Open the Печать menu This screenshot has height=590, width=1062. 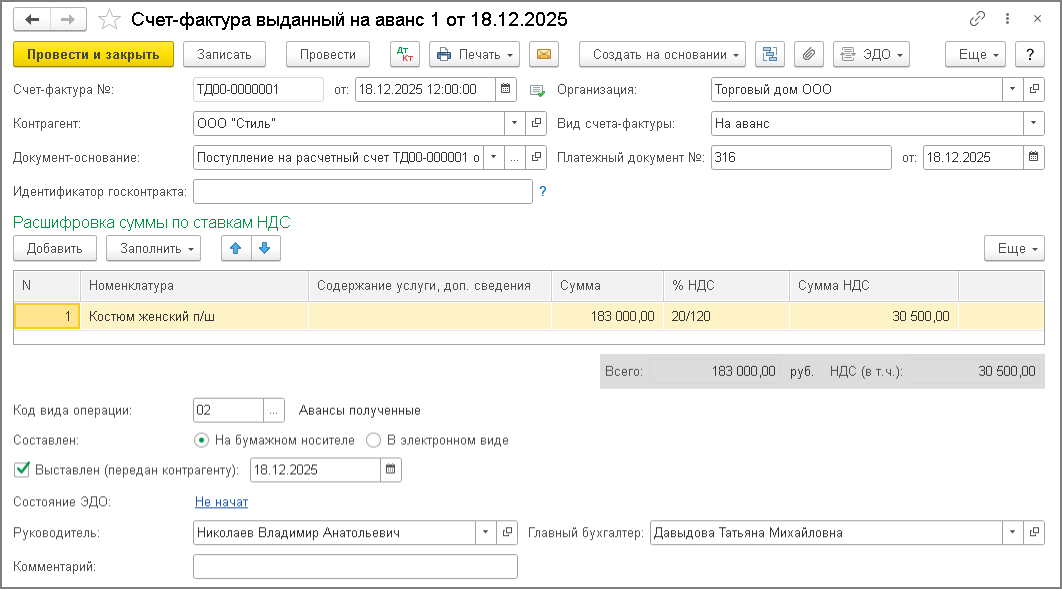(x=475, y=54)
